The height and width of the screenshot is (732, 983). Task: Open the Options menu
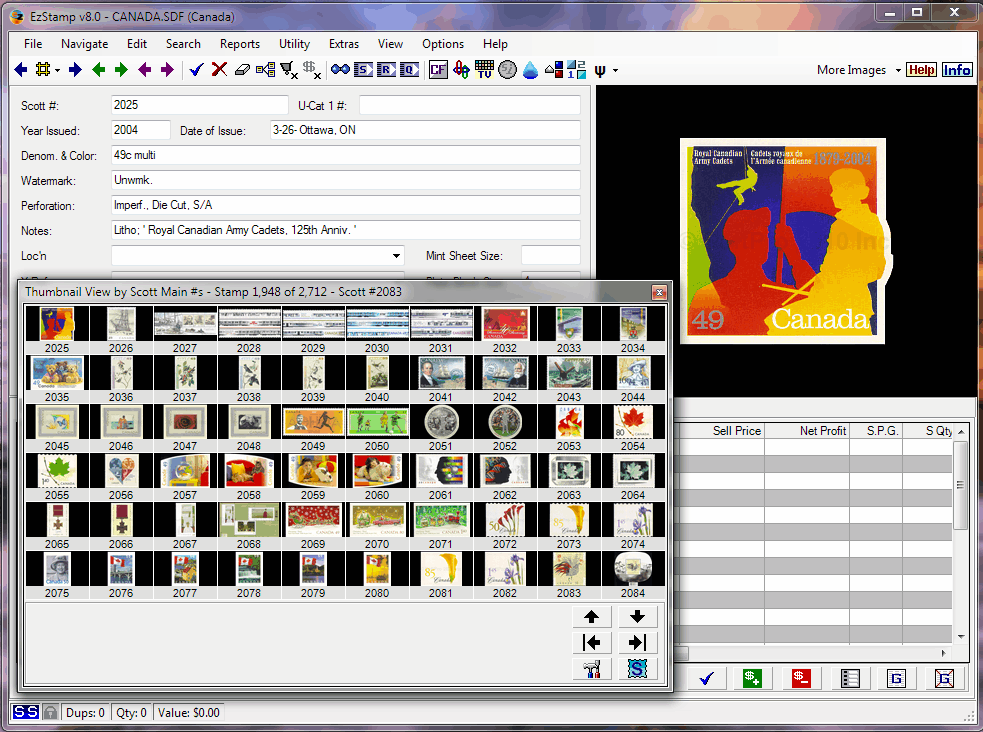[x=443, y=44]
